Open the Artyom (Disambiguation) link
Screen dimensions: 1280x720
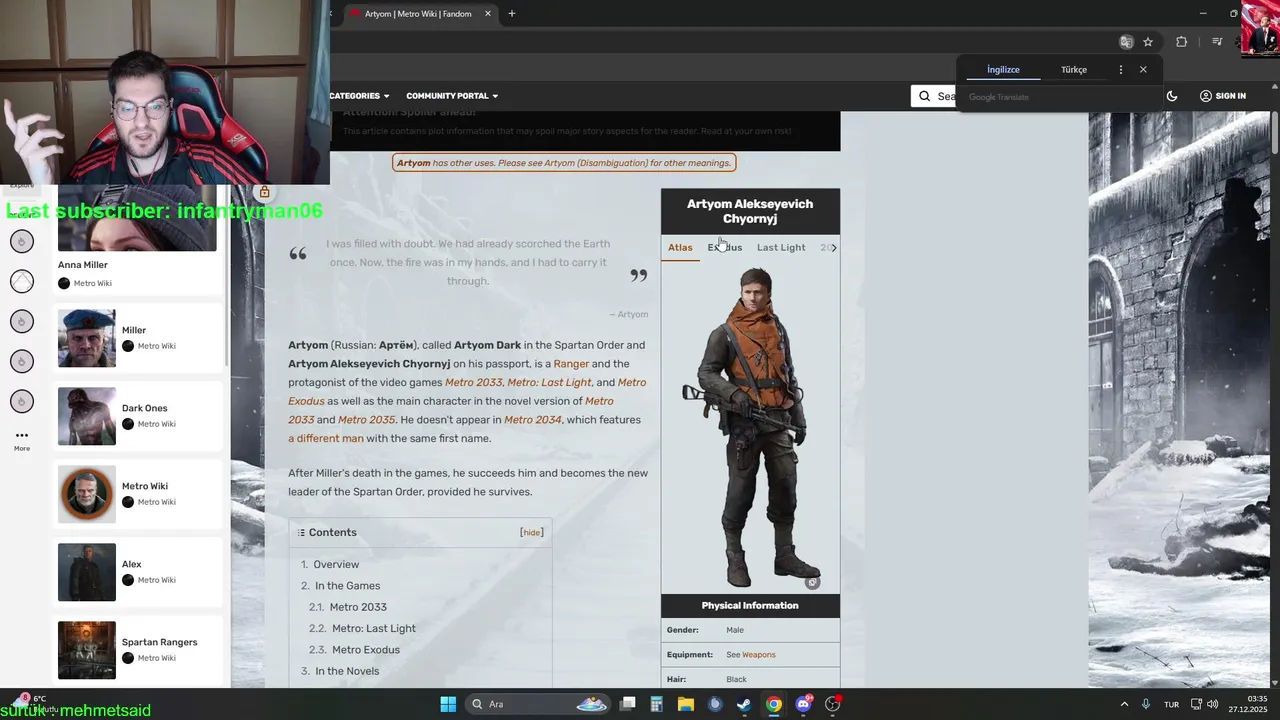pyautogui.click(x=595, y=163)
